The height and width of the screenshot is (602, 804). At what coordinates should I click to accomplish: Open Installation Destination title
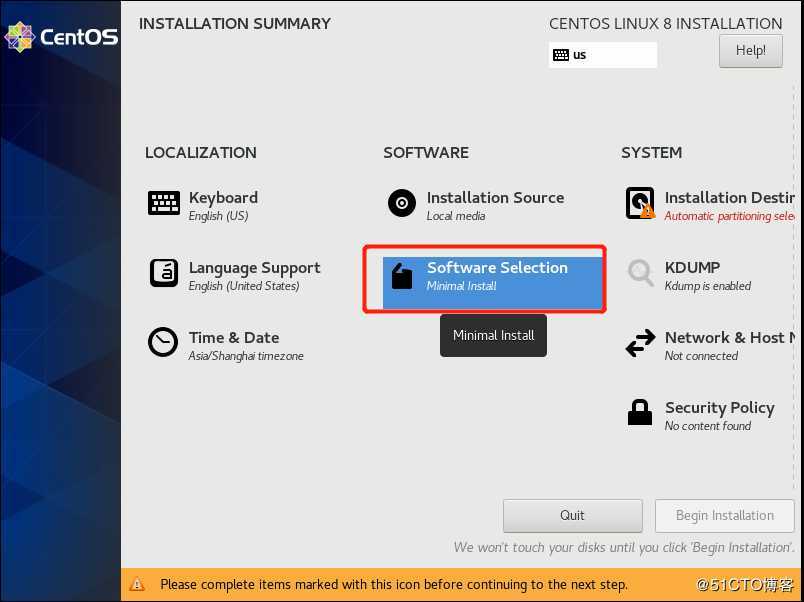pyautogui.click(x=730, y=197)
